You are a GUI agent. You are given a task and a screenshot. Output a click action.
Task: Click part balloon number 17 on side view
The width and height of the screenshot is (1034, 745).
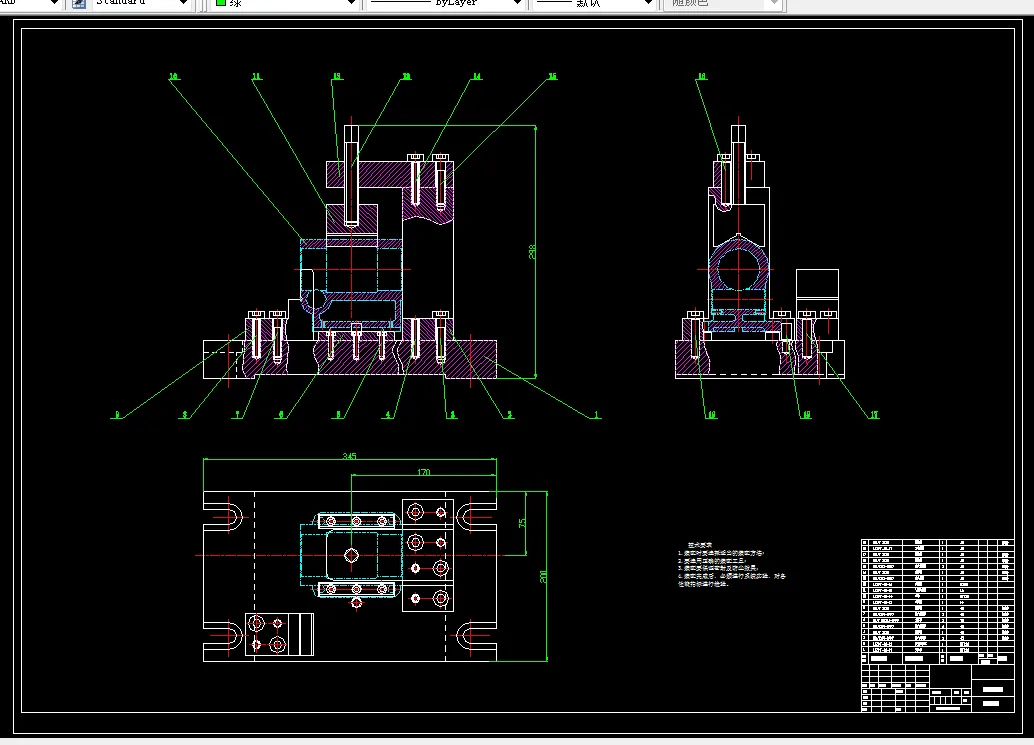coord(874,415)
